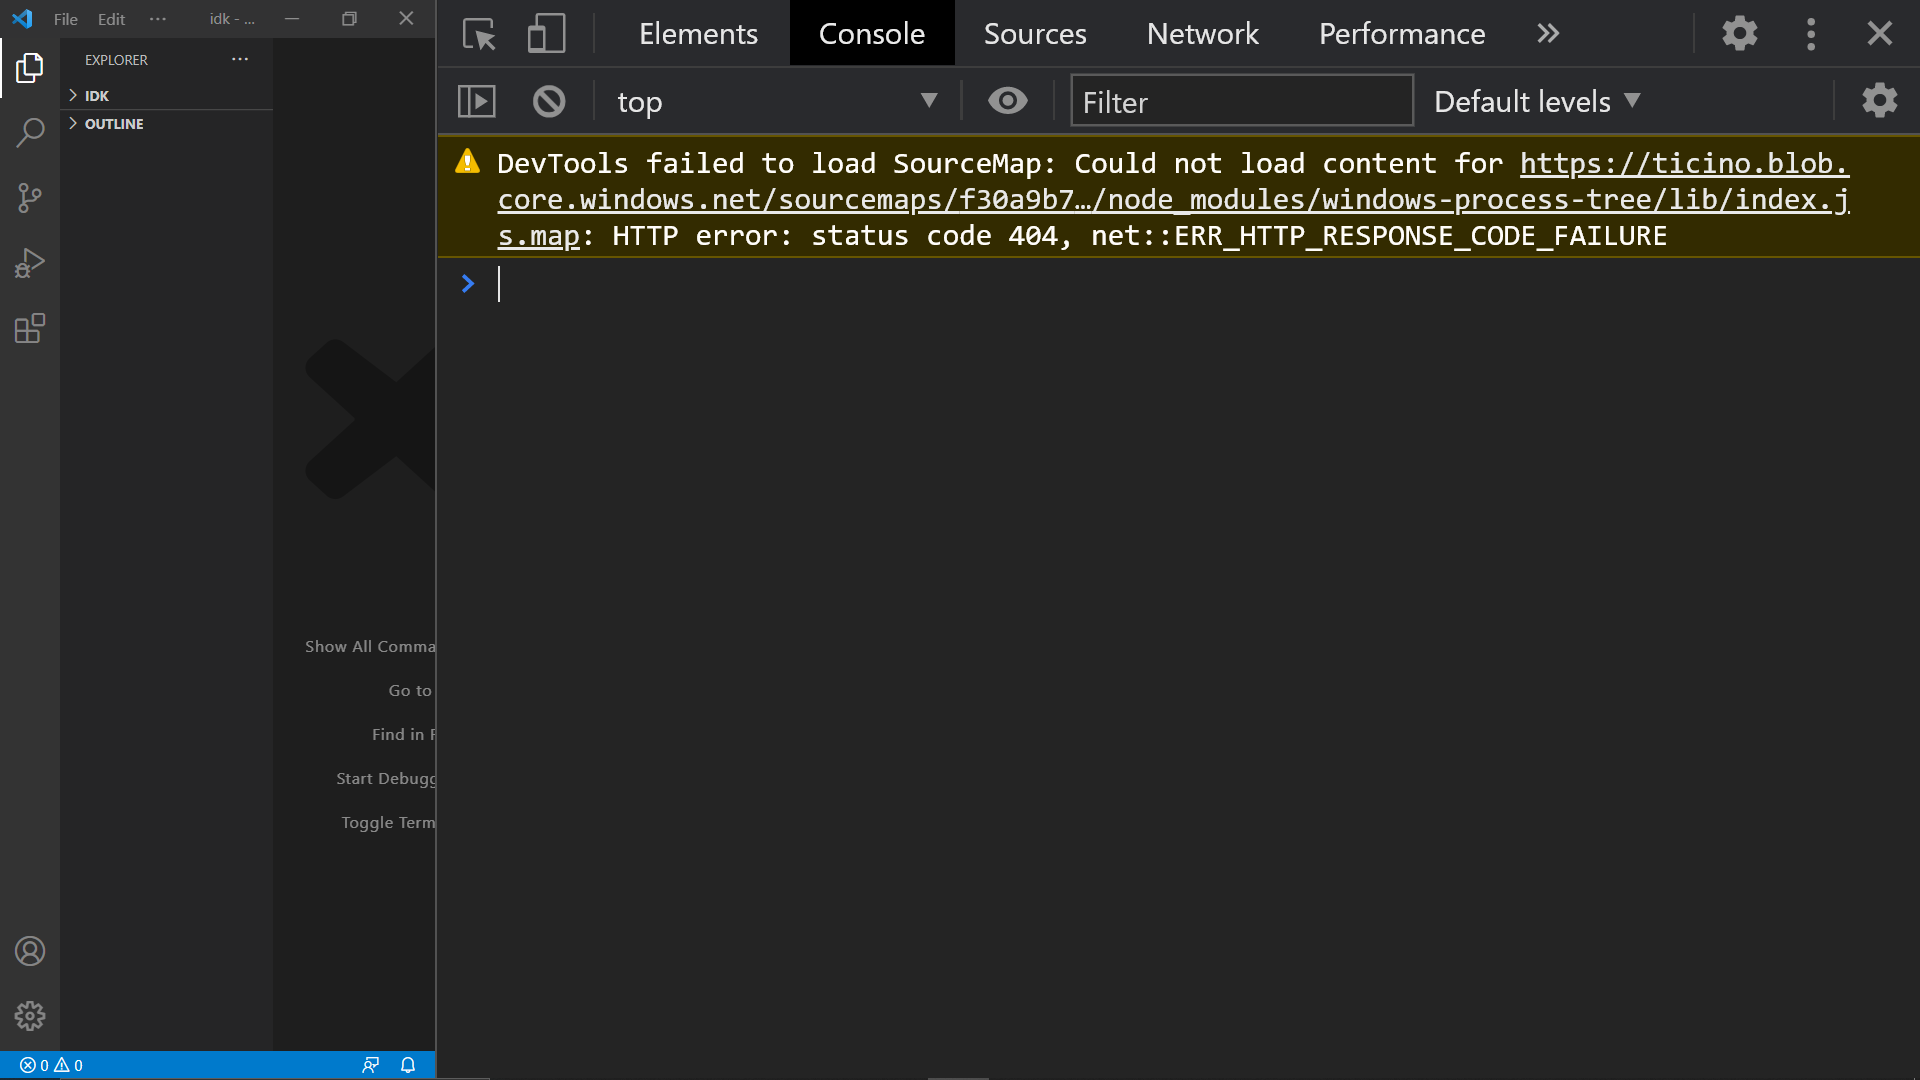Open the sourcemap URL link in warning
The image size is (1920, 1080).
click(1174, 200)
